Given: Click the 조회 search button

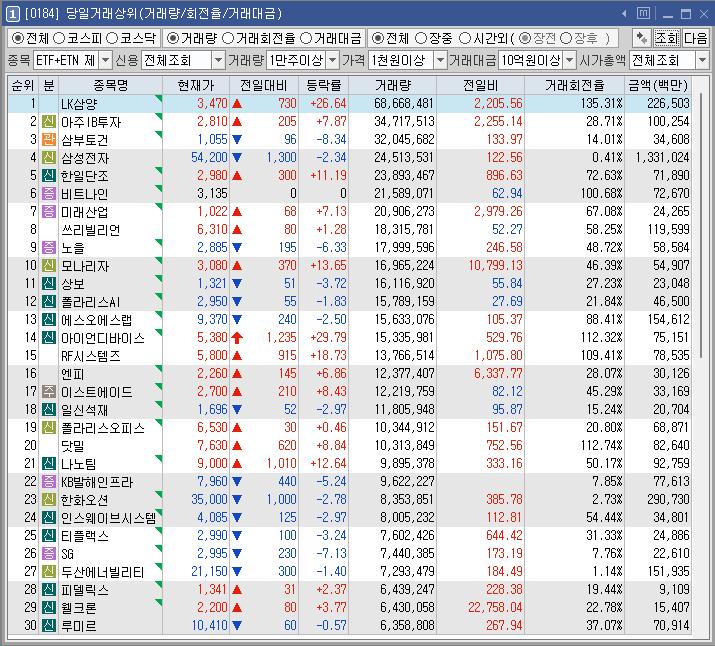Looking at the screenshot, I should pos(667,38).
